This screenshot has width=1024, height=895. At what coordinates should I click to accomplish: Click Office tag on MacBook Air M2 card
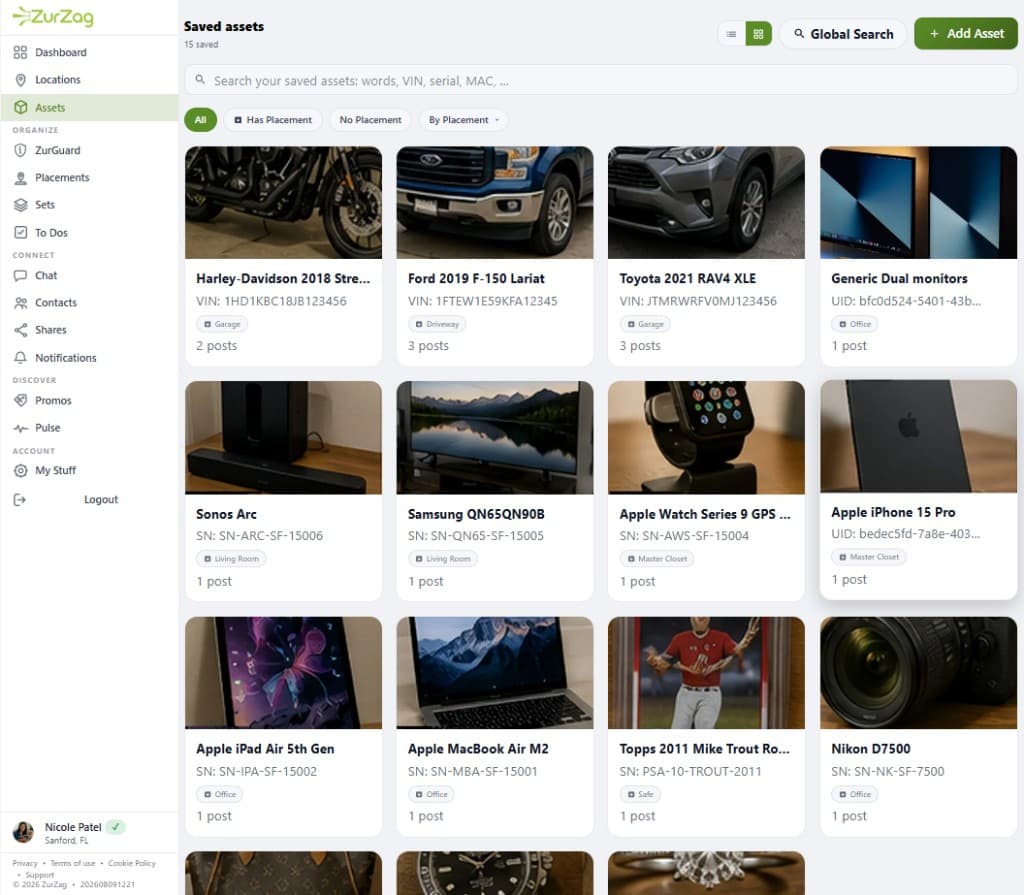(x=432, y=794)
